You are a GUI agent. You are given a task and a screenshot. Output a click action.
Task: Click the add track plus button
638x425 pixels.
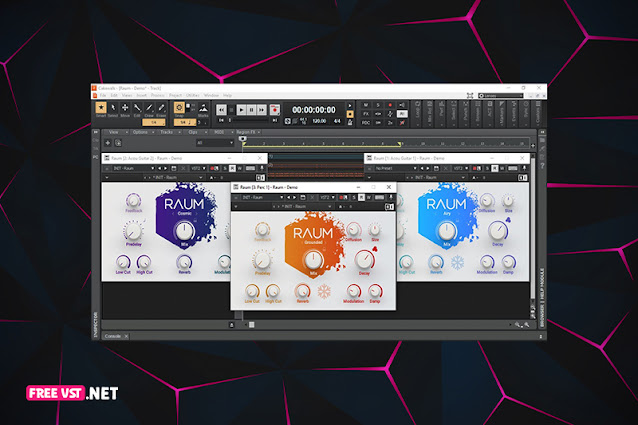(108, 143)
